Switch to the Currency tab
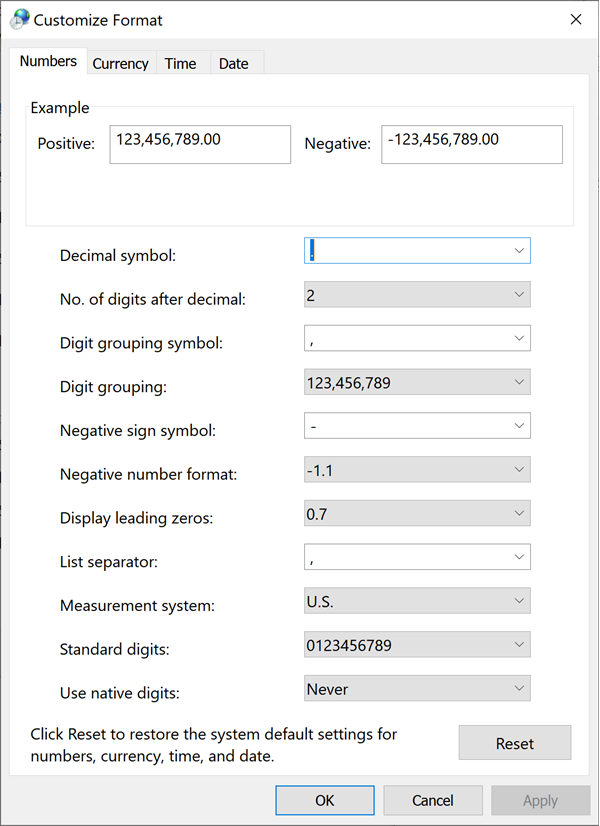600x826 pixels. [x=120, y=63]
